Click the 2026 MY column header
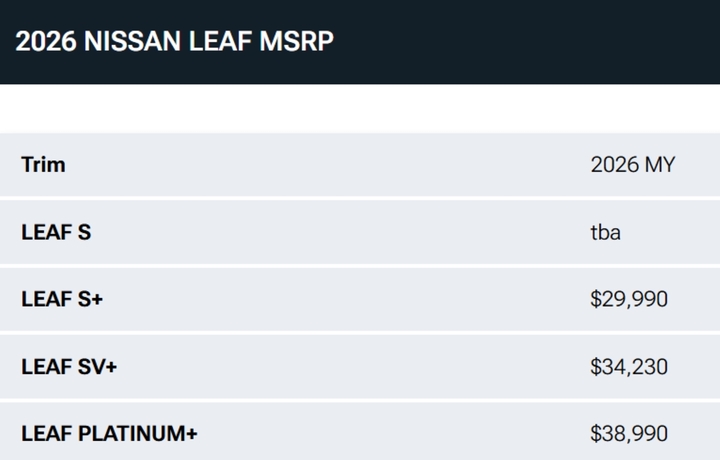The height and width of the screenshot is (460, 720). click(632, 164)
